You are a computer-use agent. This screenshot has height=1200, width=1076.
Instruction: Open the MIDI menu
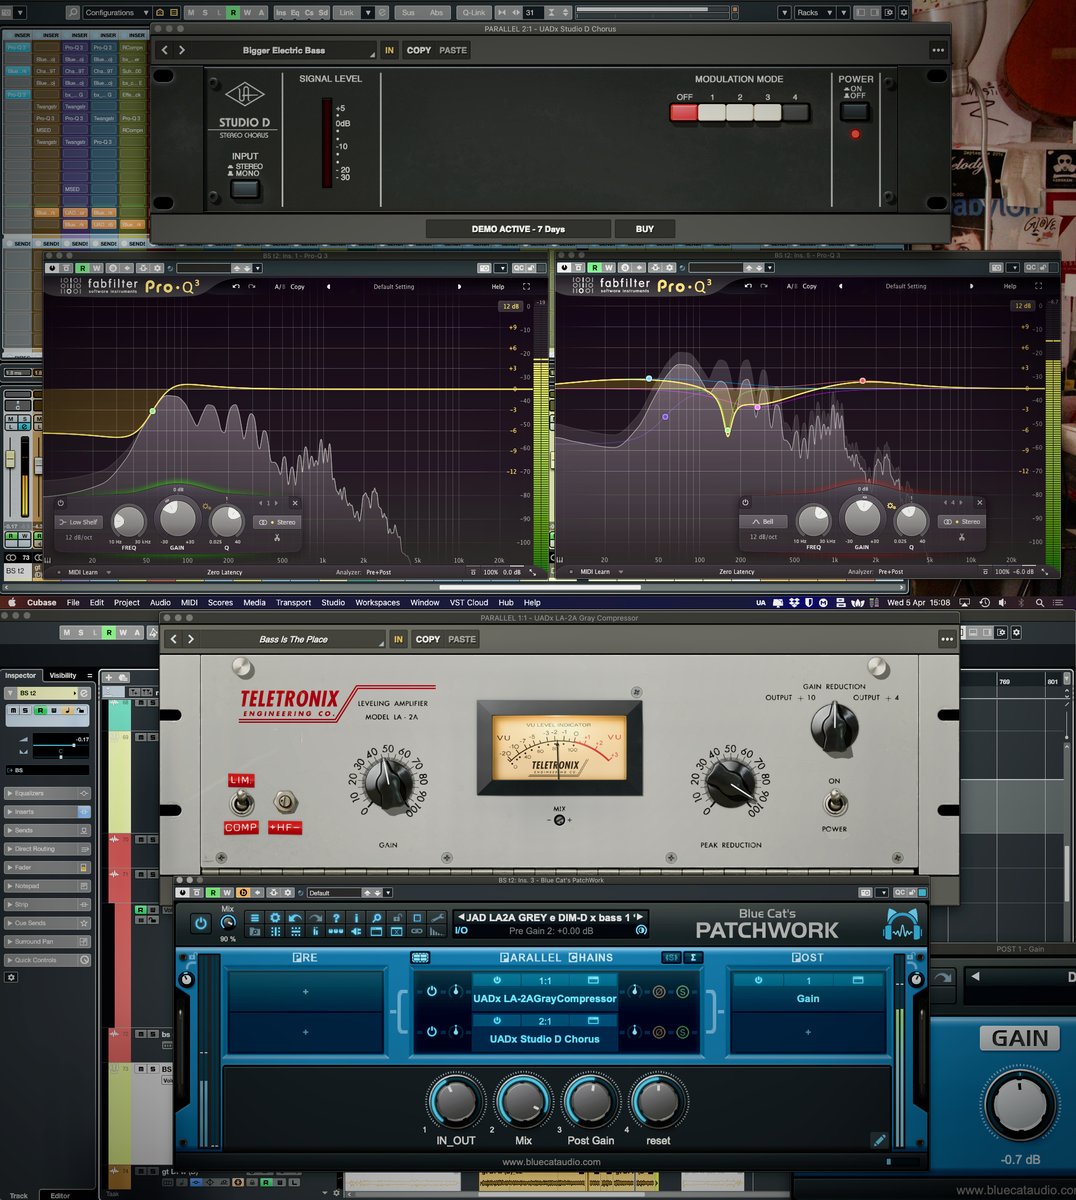click(189, 603)
